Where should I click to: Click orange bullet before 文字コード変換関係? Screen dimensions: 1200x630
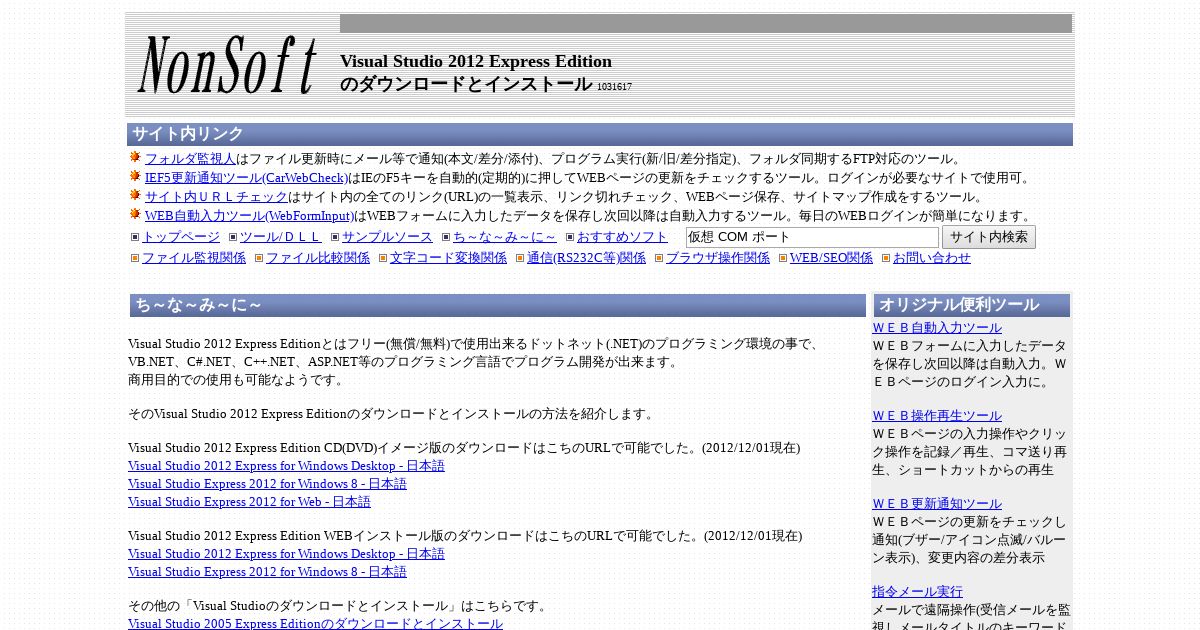pos(383,258)
